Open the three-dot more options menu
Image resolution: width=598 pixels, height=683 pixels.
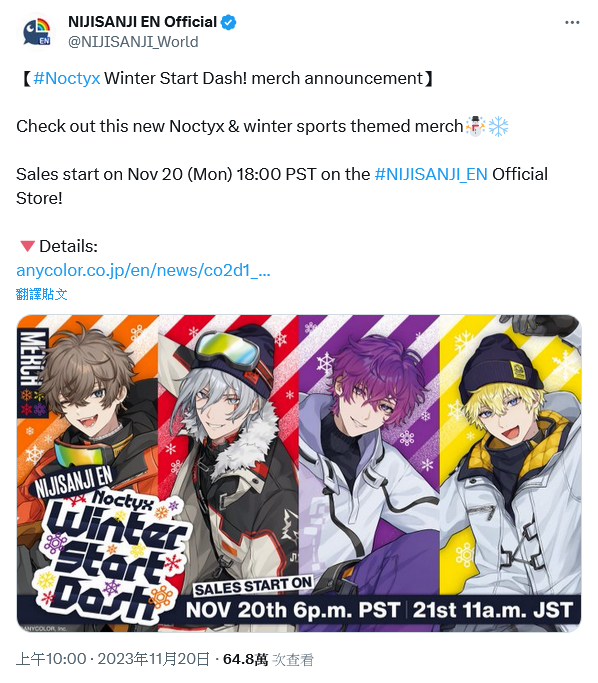pos(572,22)
